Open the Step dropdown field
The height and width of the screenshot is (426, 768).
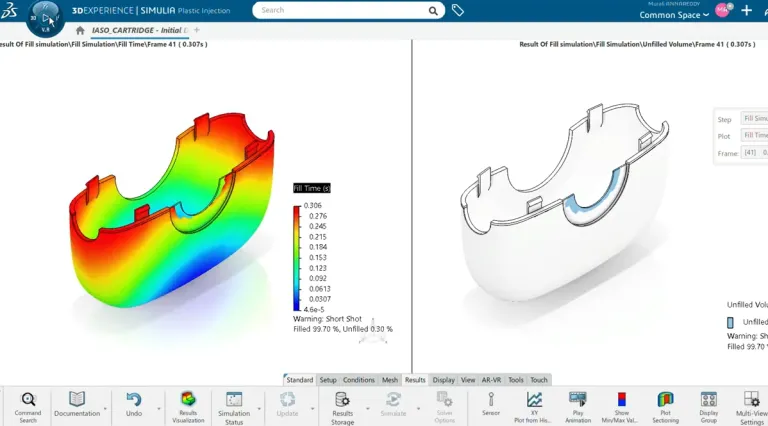pyautogui.click(x=754, y=118)
